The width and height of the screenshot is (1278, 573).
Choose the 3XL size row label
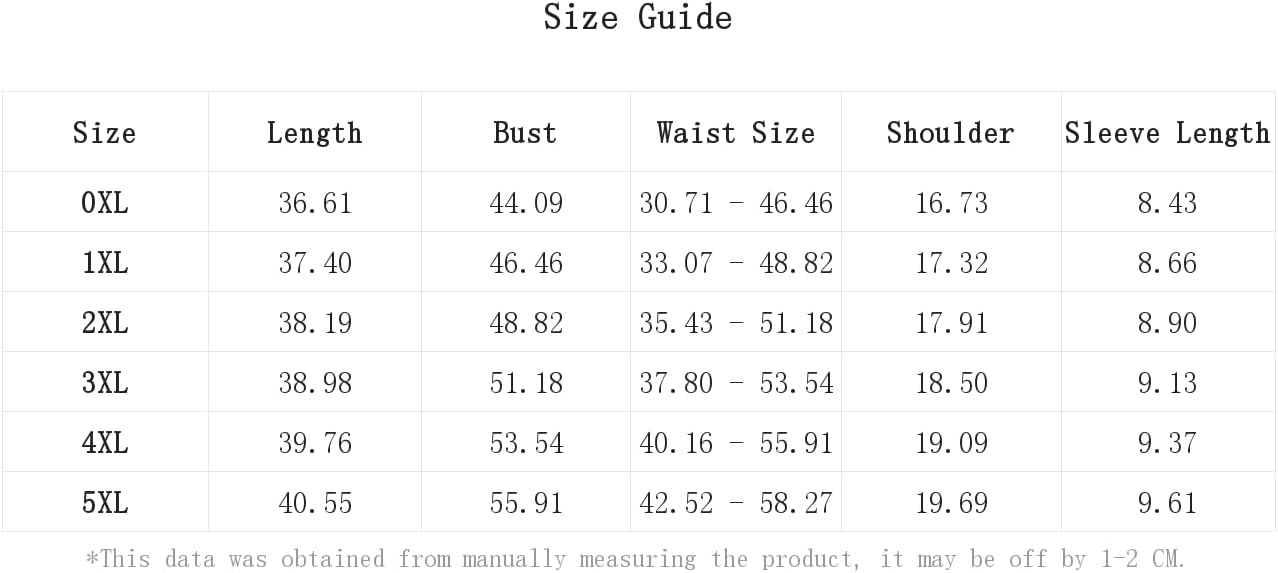(x=104, y=383)
